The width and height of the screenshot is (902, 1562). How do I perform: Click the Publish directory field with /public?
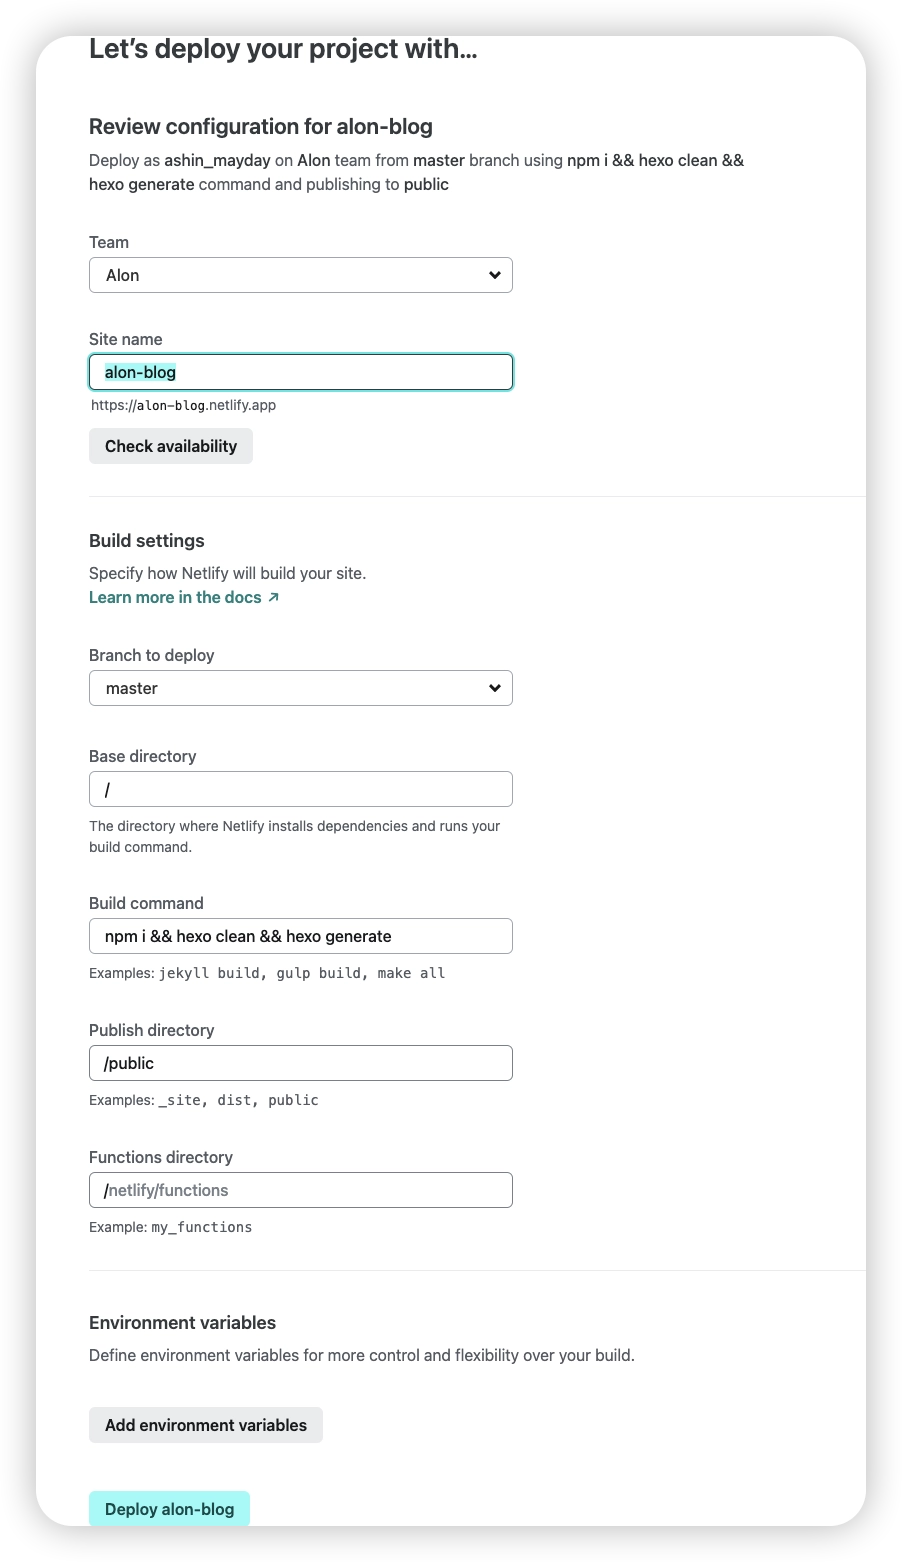coord(300,1063)
